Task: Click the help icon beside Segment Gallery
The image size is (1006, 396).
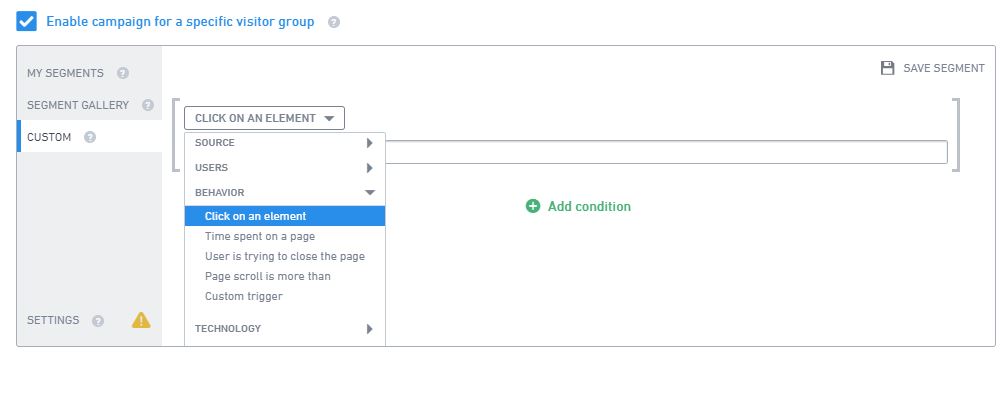Action: (x=148, y=105)
